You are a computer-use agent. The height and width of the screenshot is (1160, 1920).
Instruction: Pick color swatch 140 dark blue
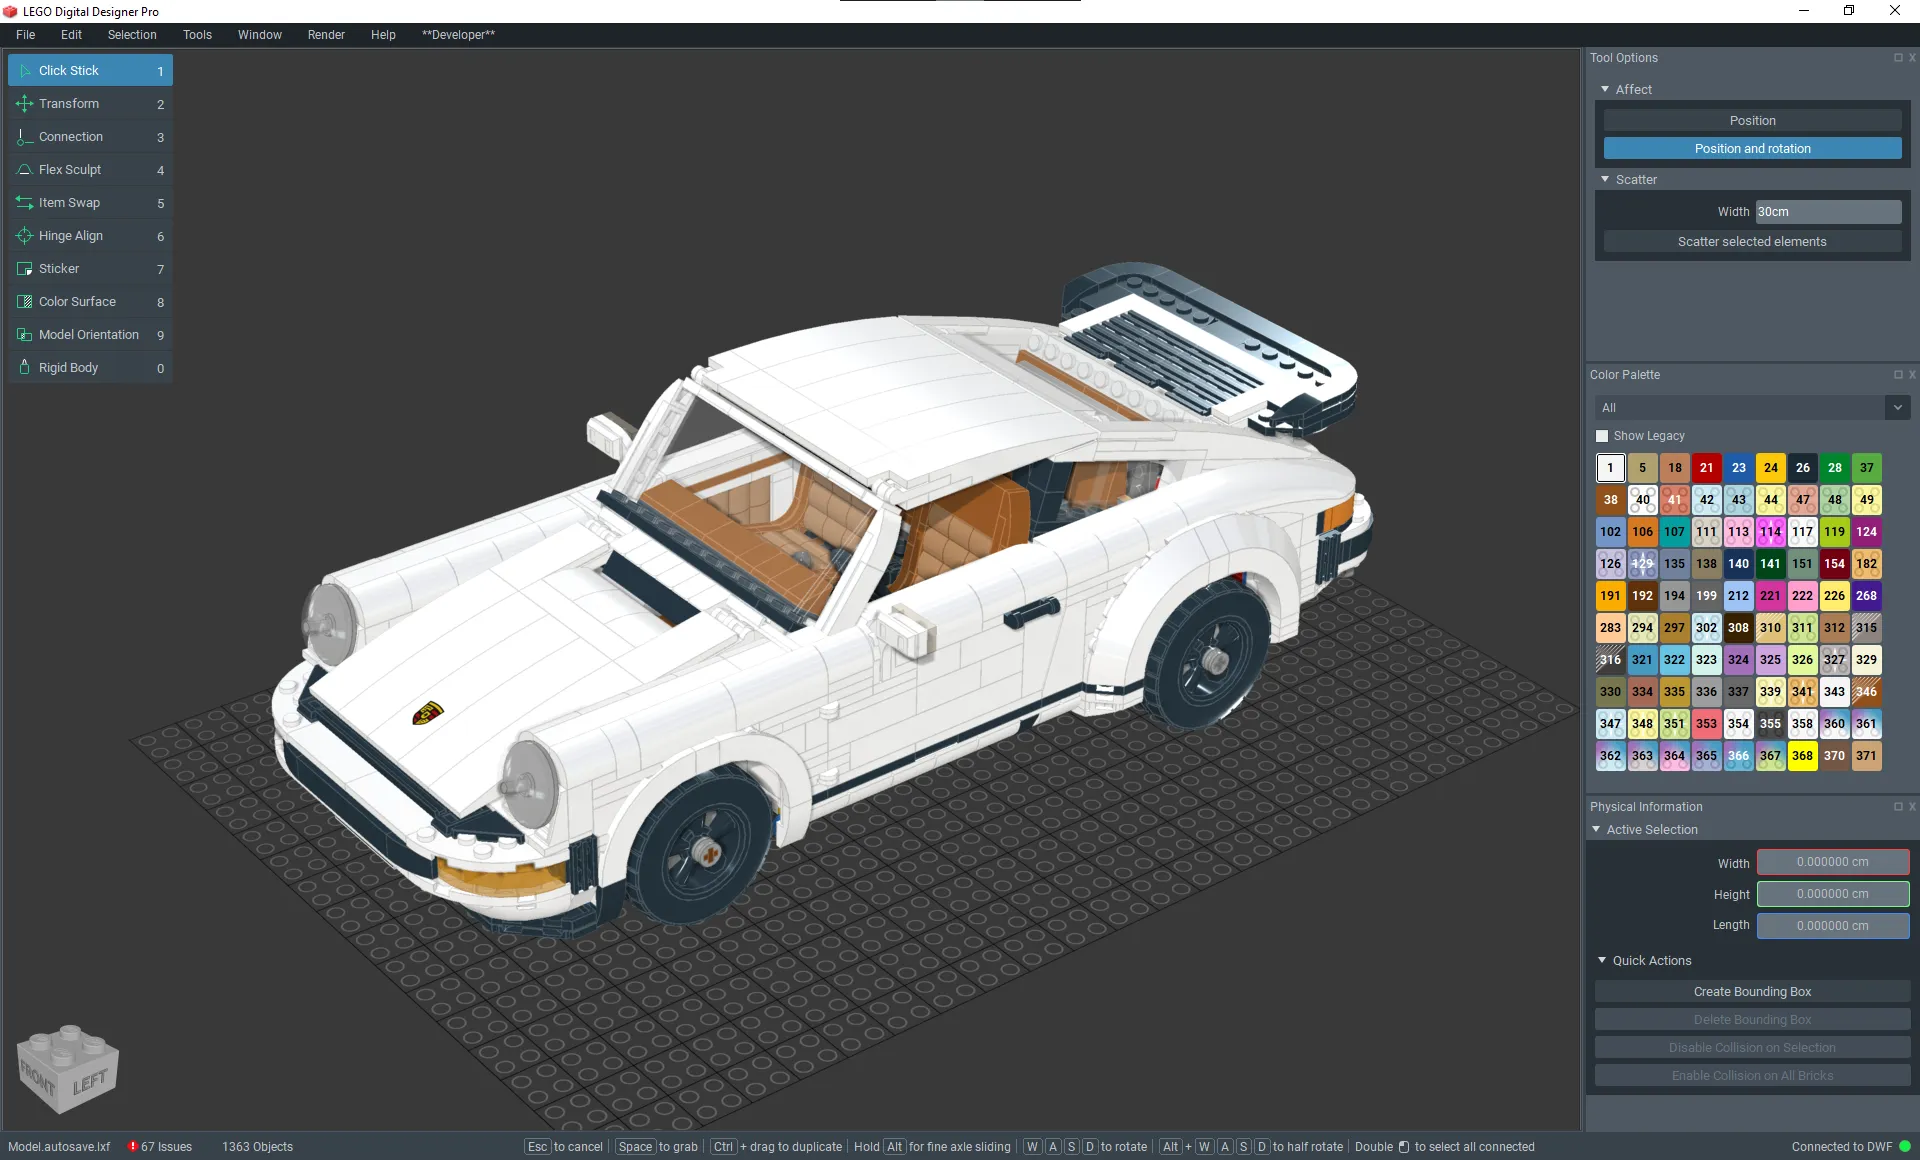(x=1738, y=564)
